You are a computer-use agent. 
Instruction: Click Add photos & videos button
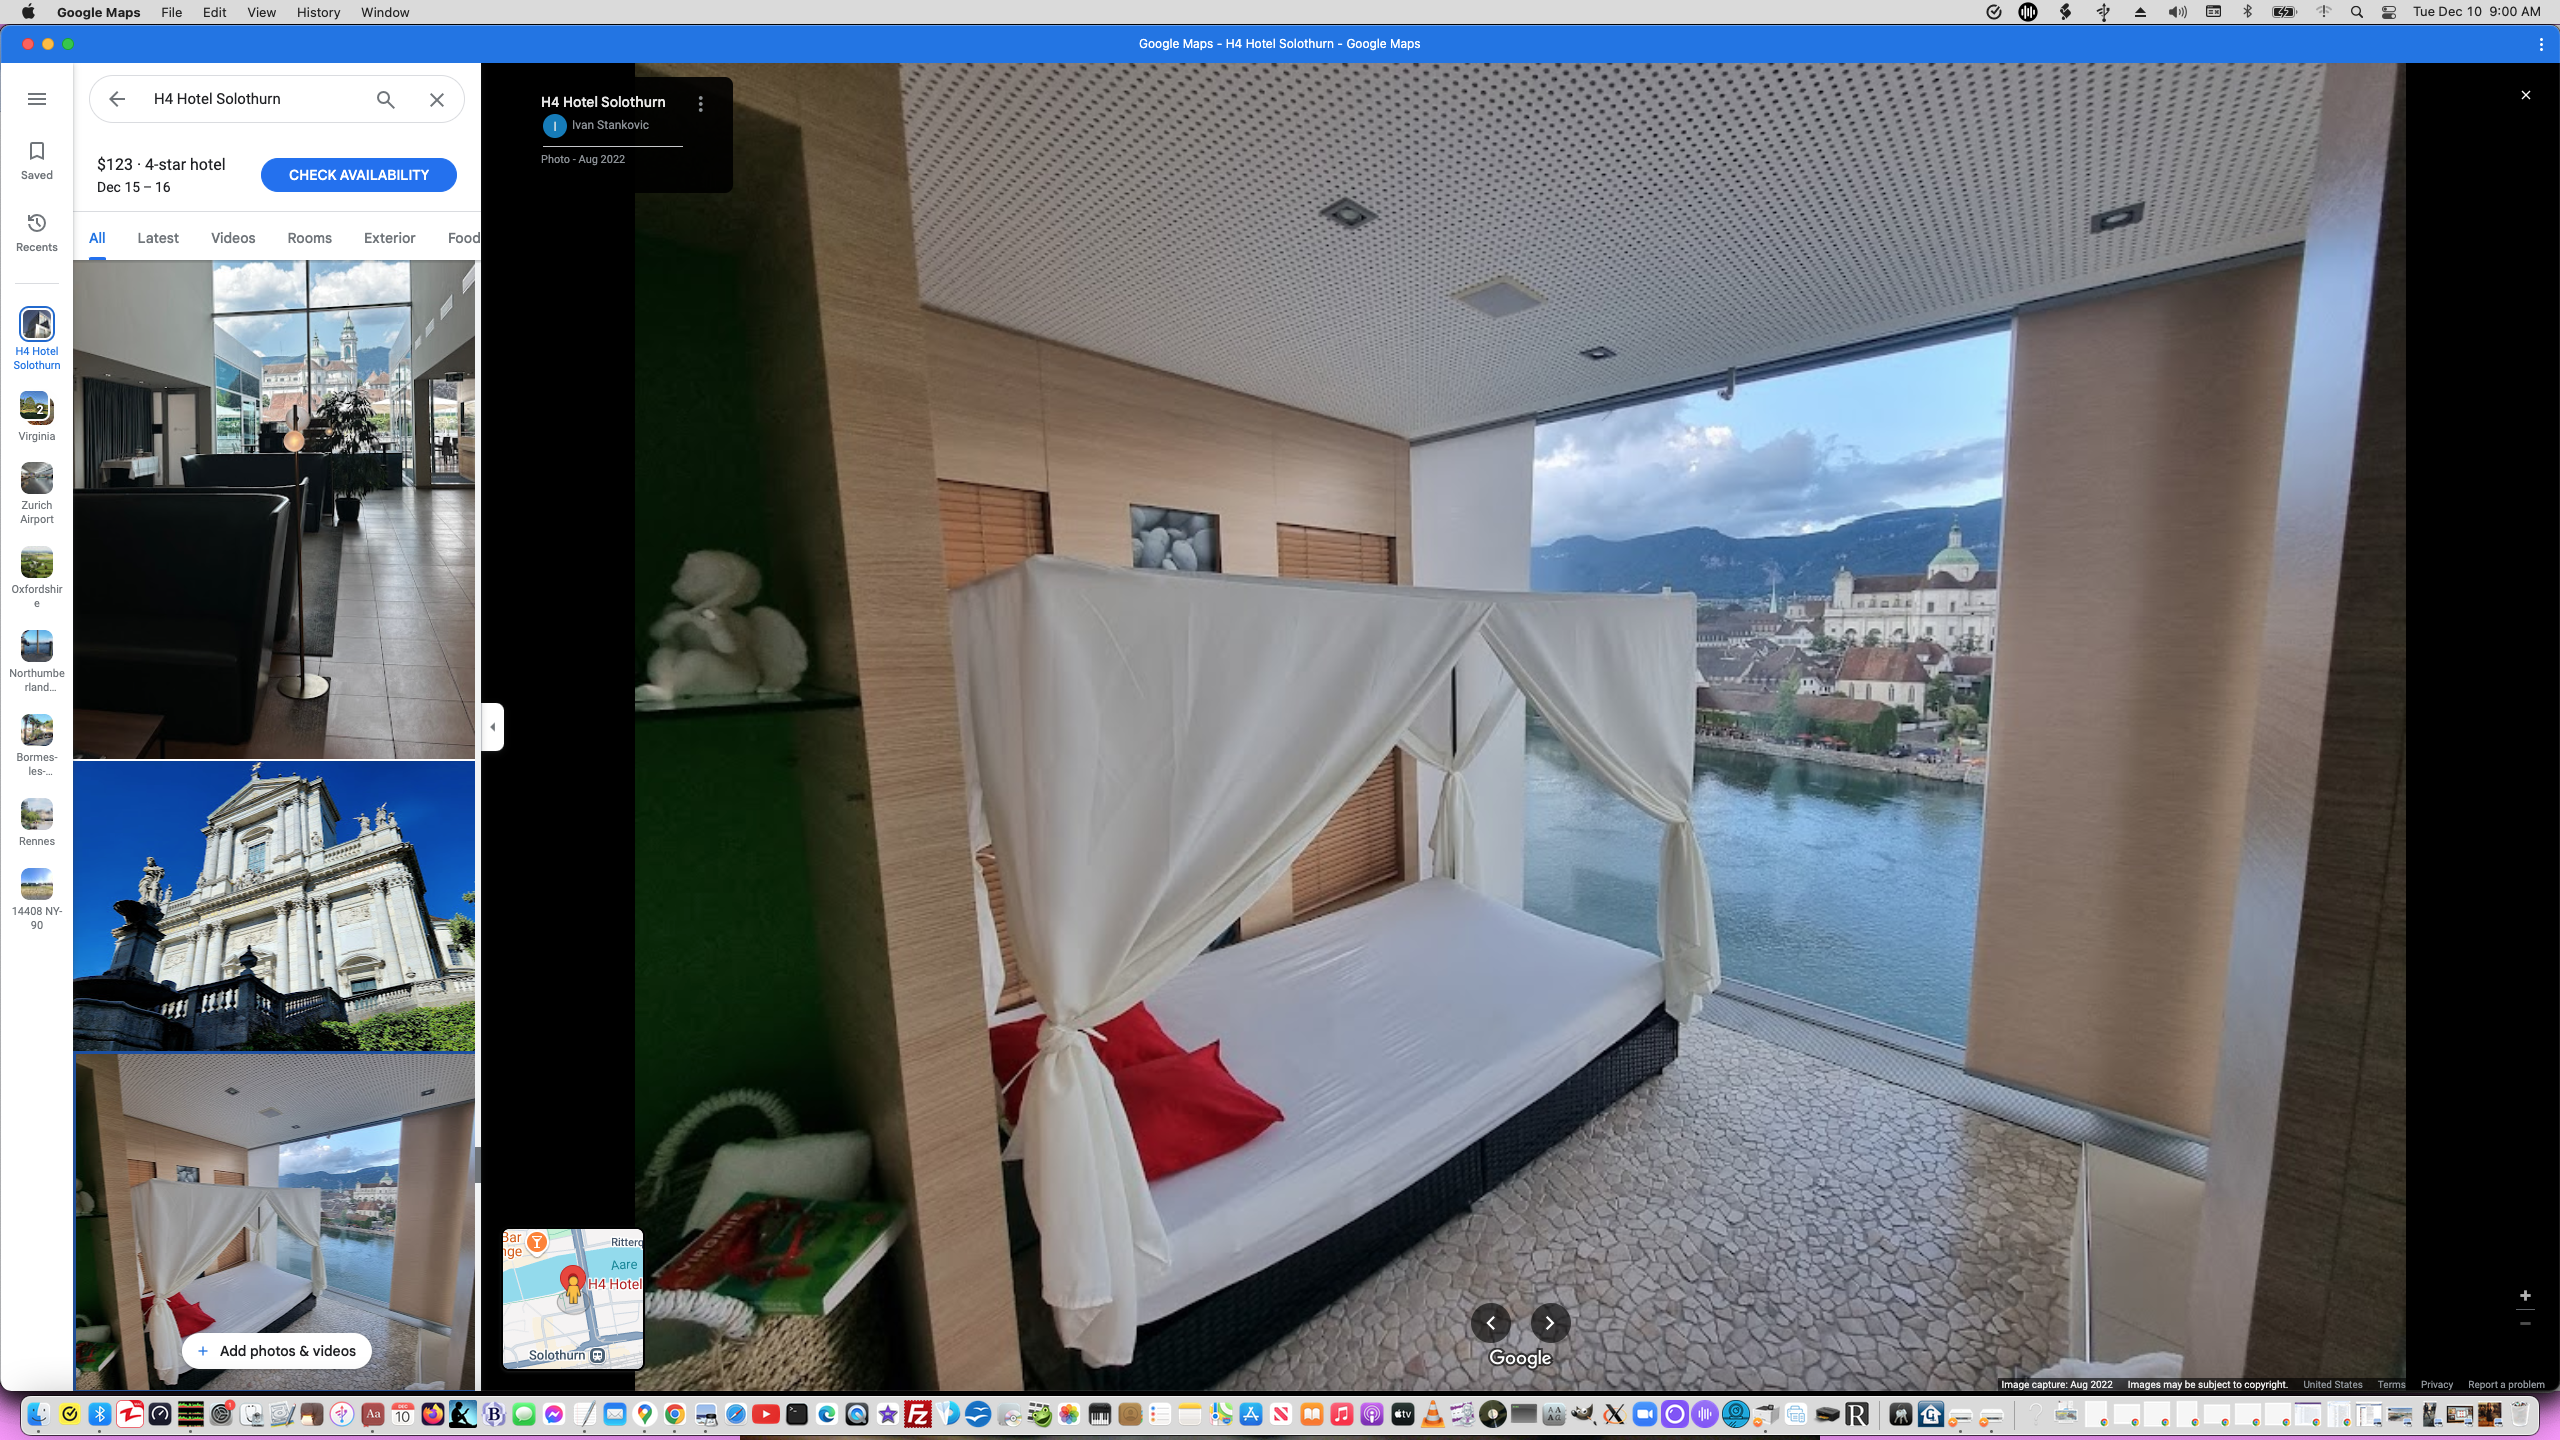tap(276, 1351)
